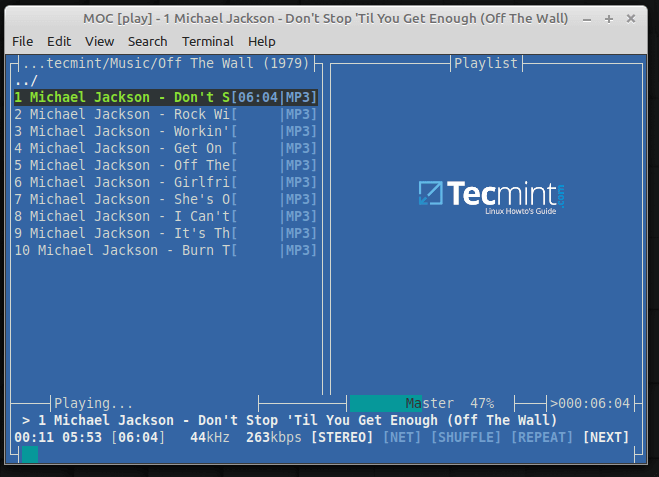Select track 1 Don't S row
This screenshot has width=659, height=477.
(x=166, y=98)
